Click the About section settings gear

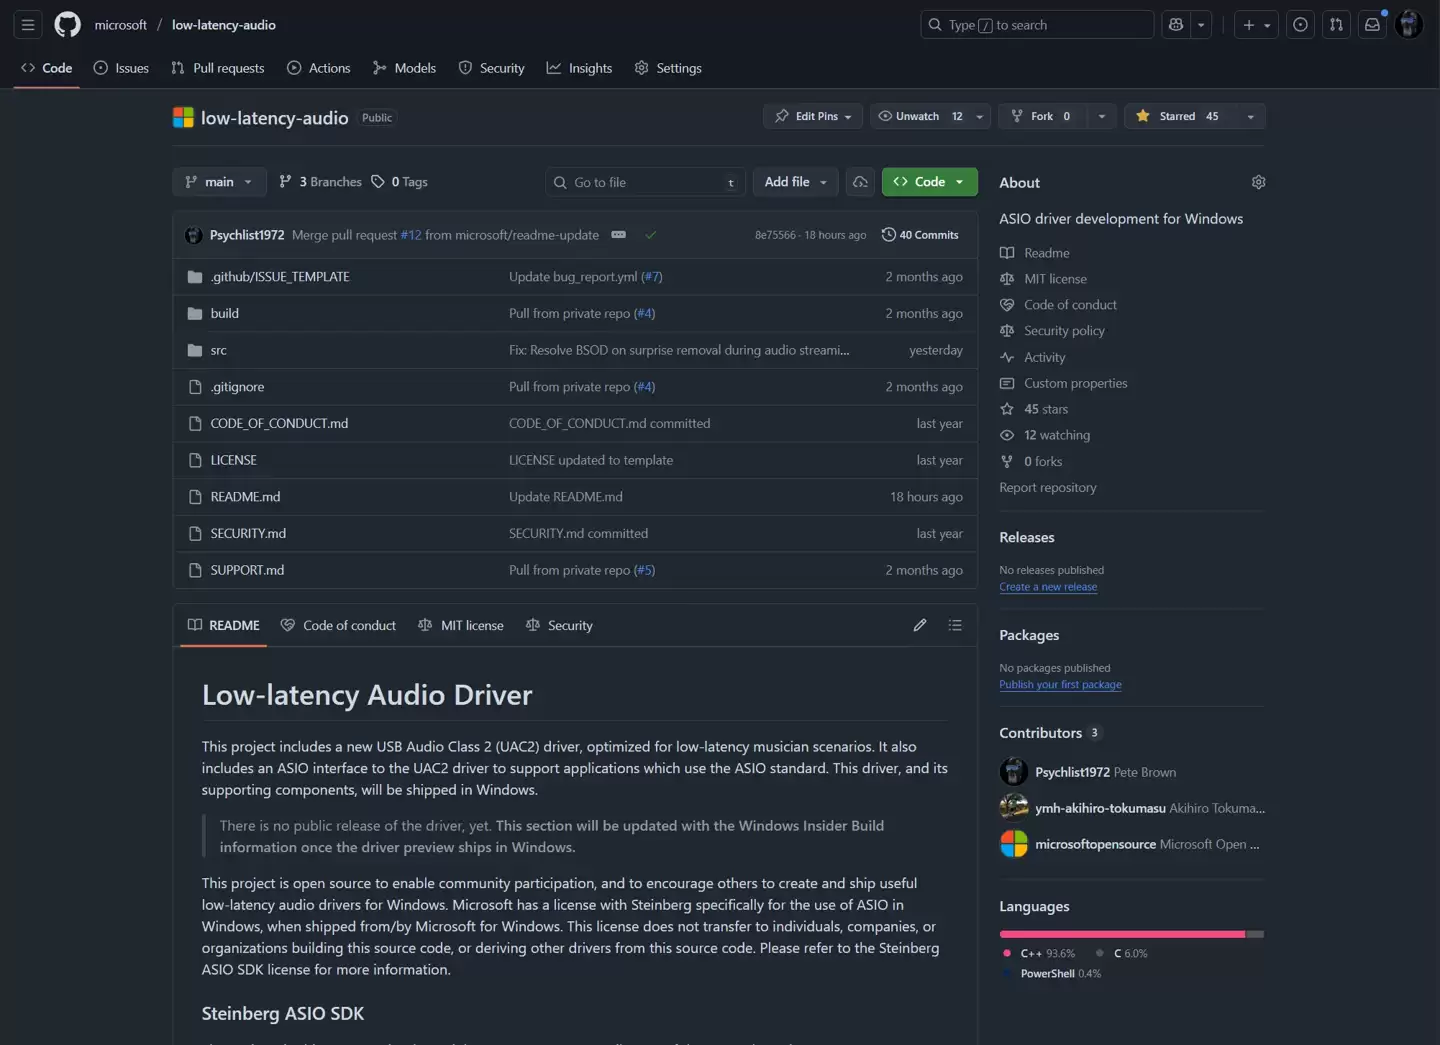(1258, 182)
